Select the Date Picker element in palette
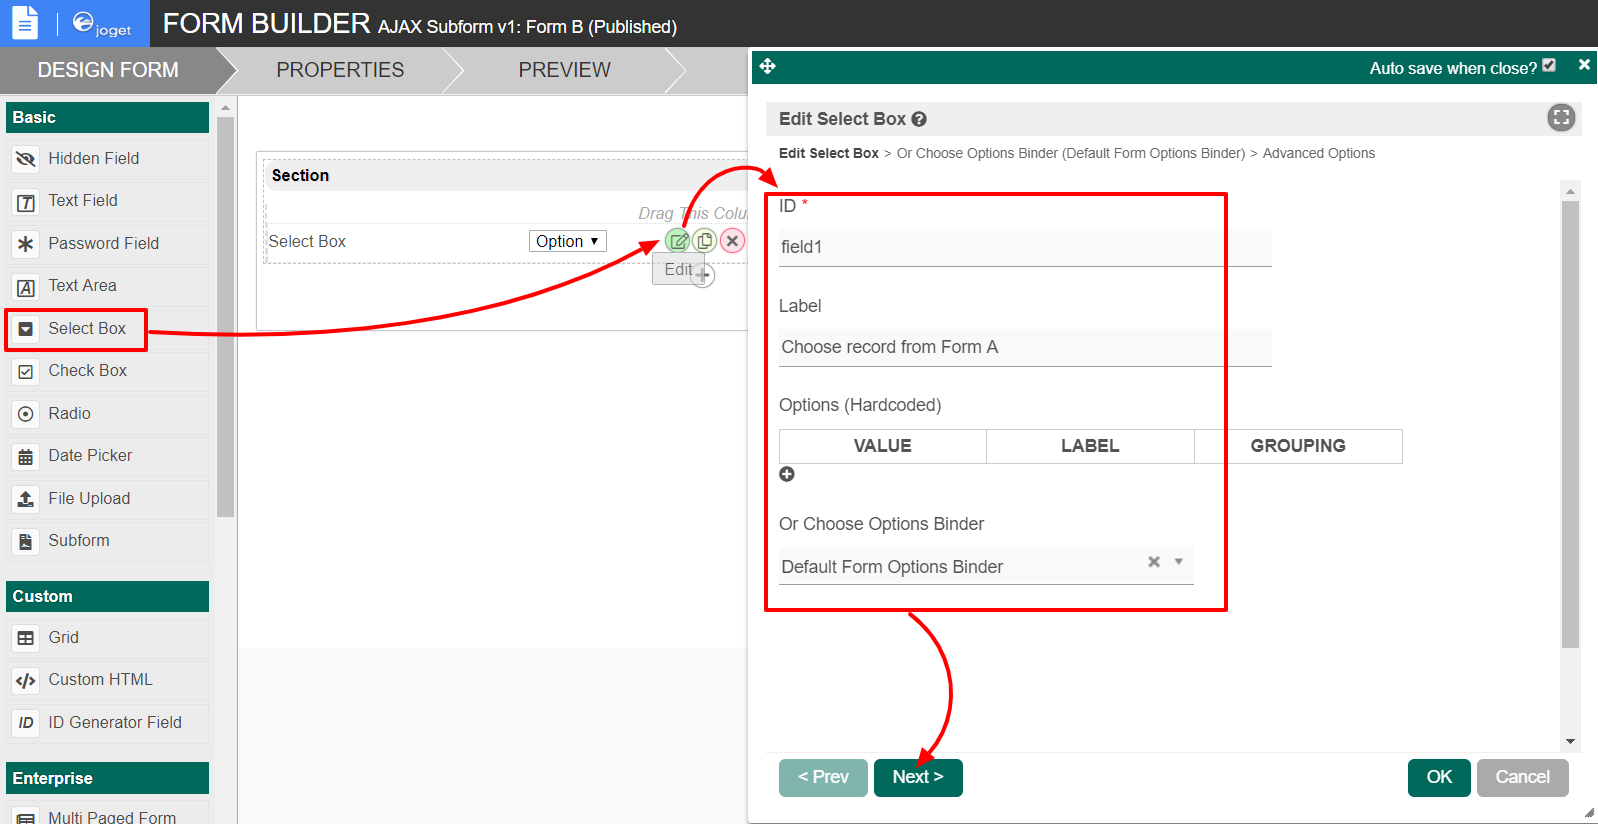1598x824 pixels. 90,456
